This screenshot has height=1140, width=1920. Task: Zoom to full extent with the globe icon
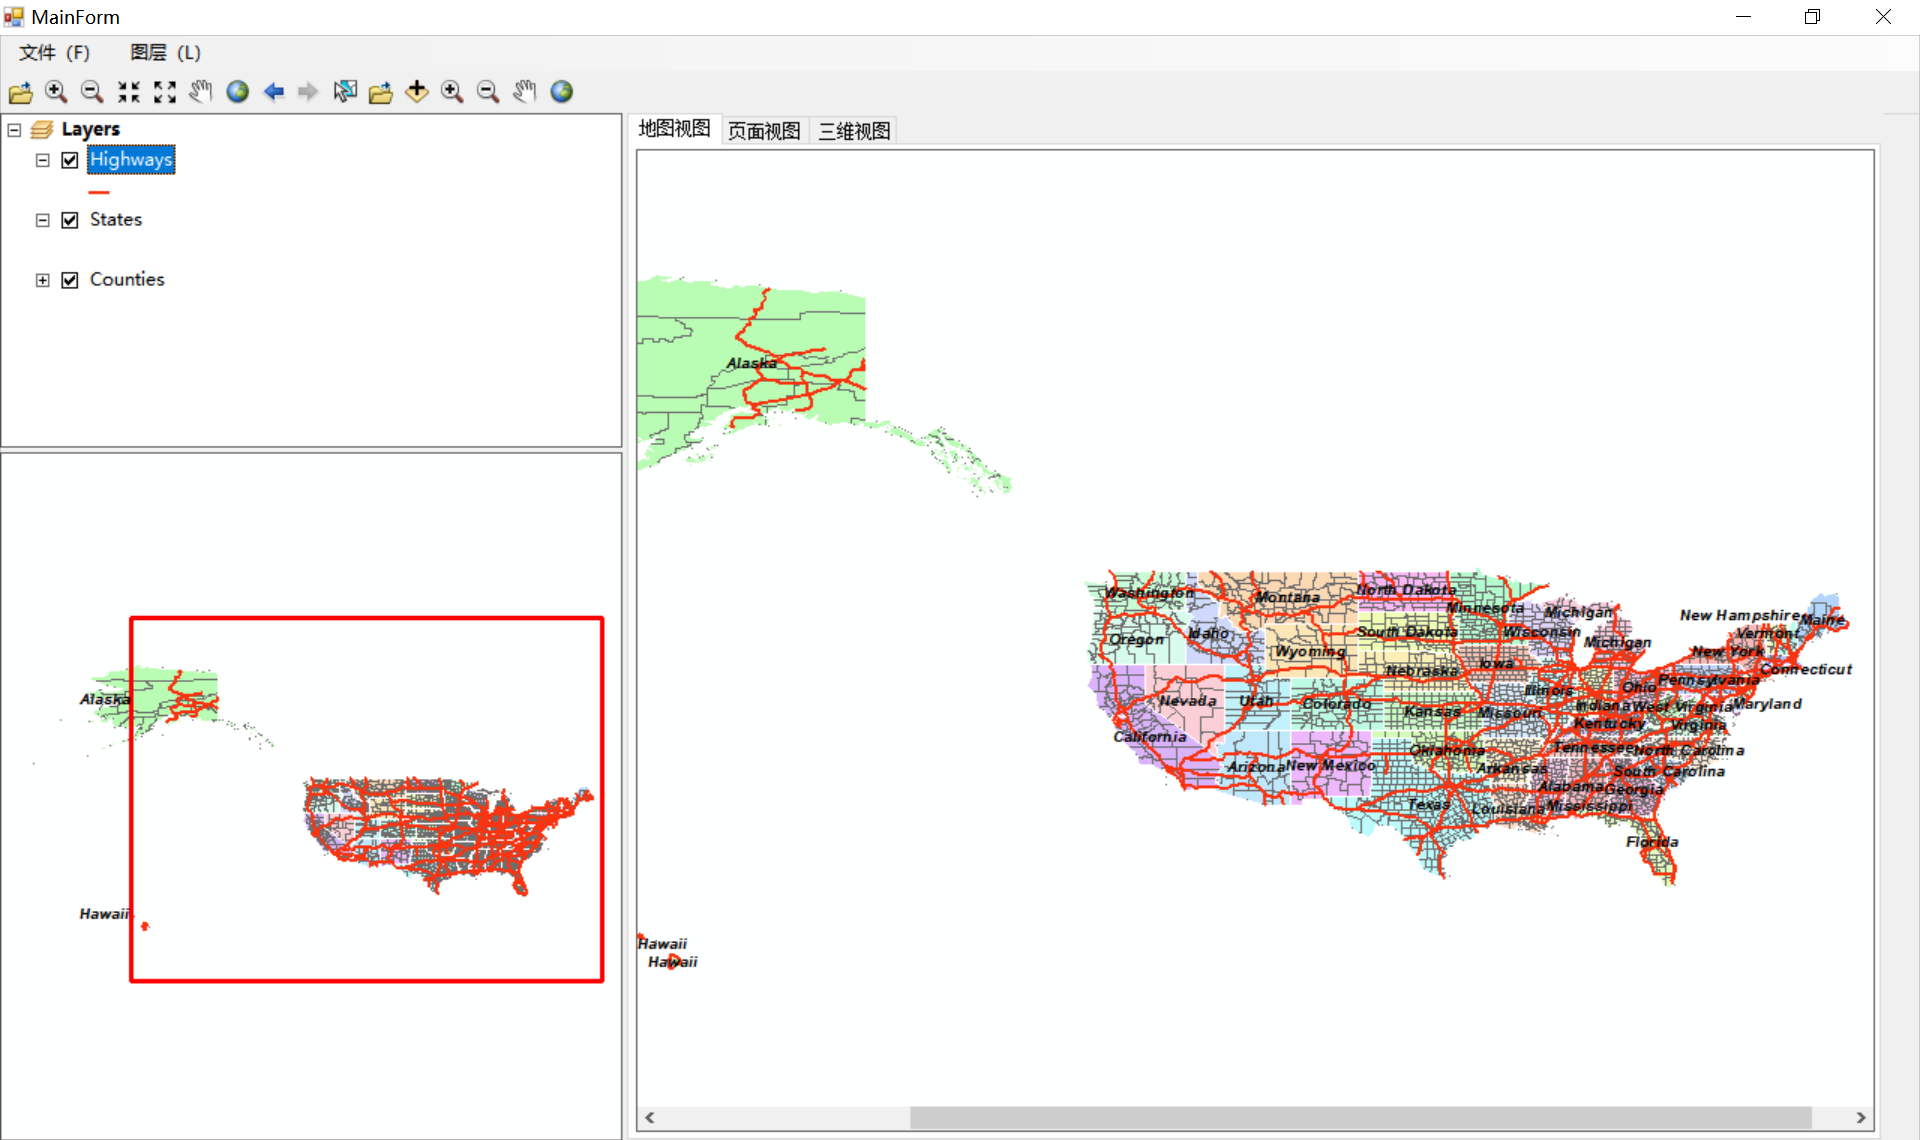pos(237,91)
